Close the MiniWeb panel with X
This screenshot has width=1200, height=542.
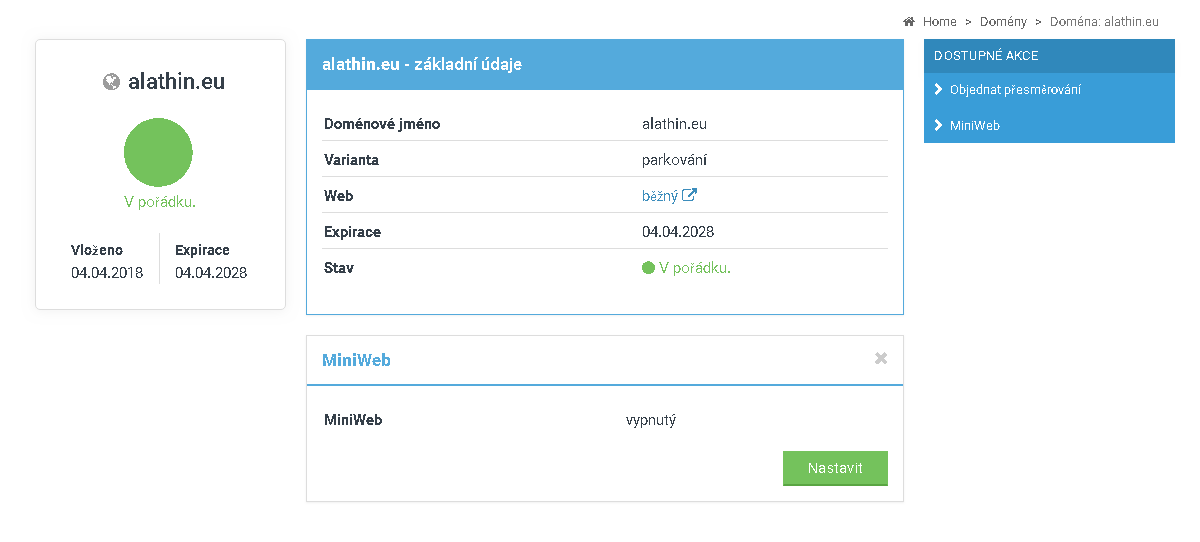(881, 358)
